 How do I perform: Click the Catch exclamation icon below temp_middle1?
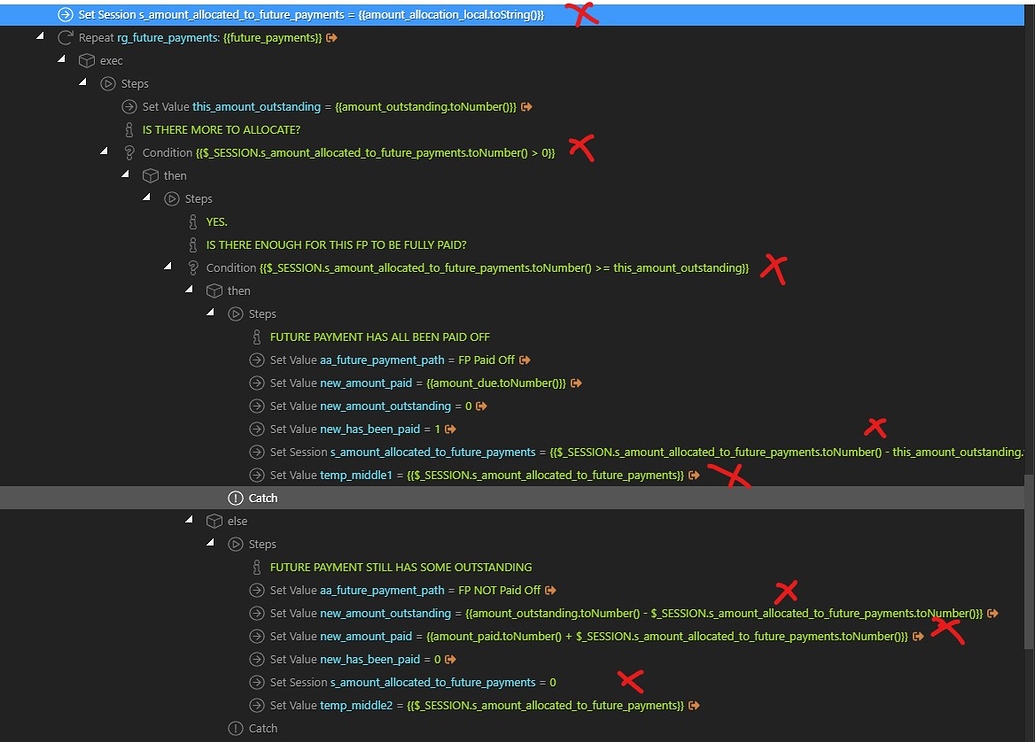coord(236,497)
